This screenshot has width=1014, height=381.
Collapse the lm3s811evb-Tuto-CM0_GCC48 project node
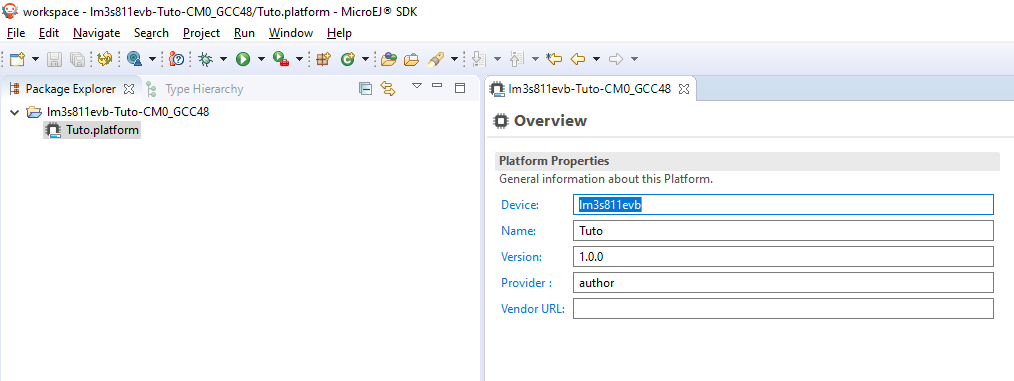point(14,112)
